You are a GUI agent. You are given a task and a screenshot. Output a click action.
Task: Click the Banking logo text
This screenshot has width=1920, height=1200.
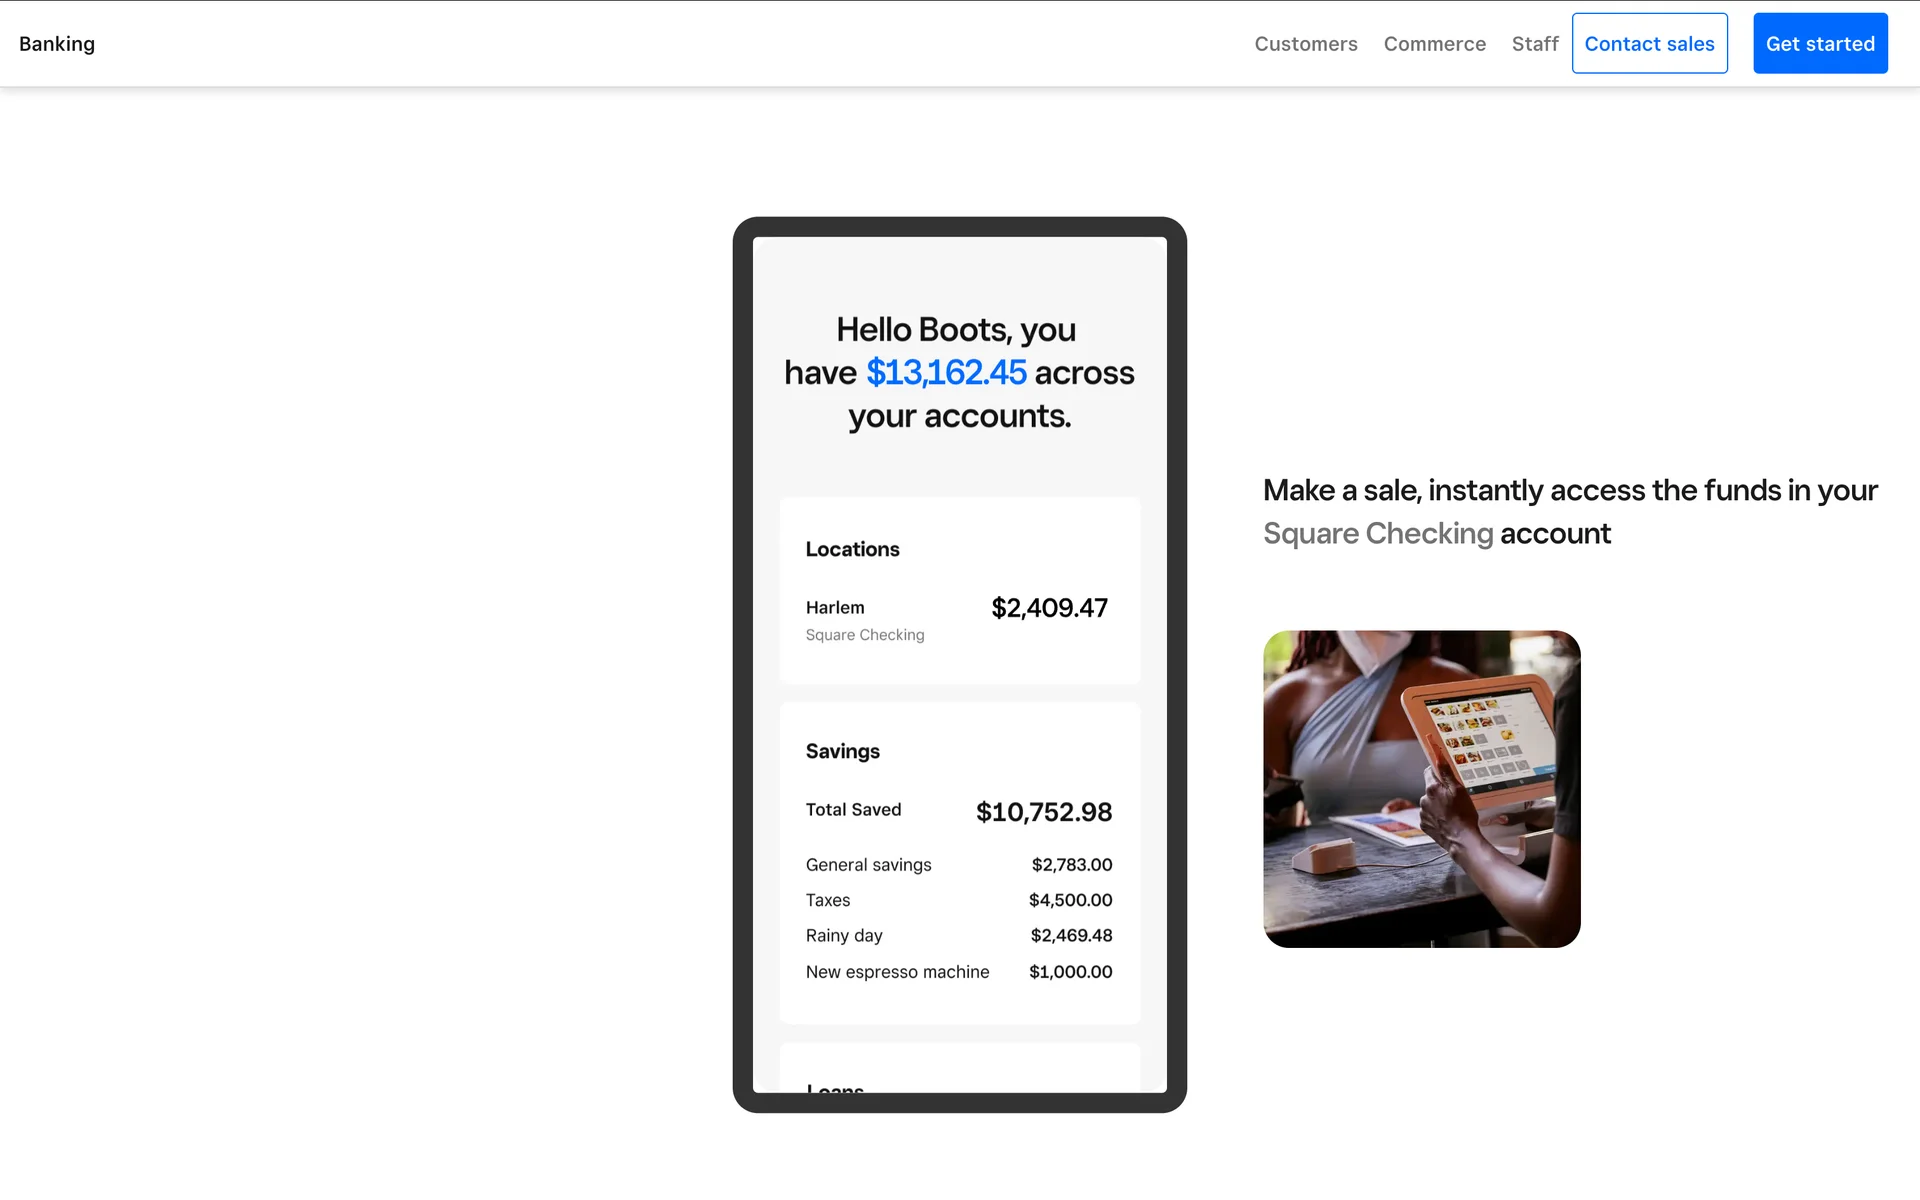coord(57,44)
